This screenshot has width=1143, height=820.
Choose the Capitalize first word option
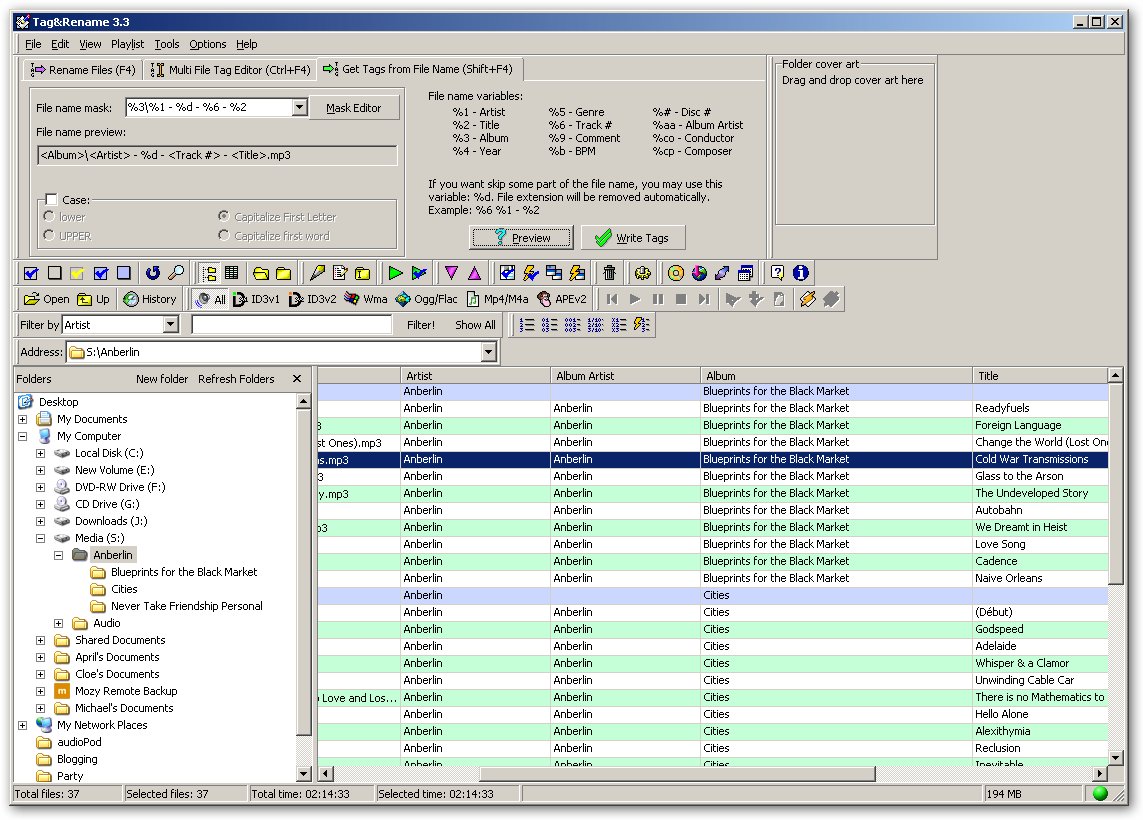point(224,236)
